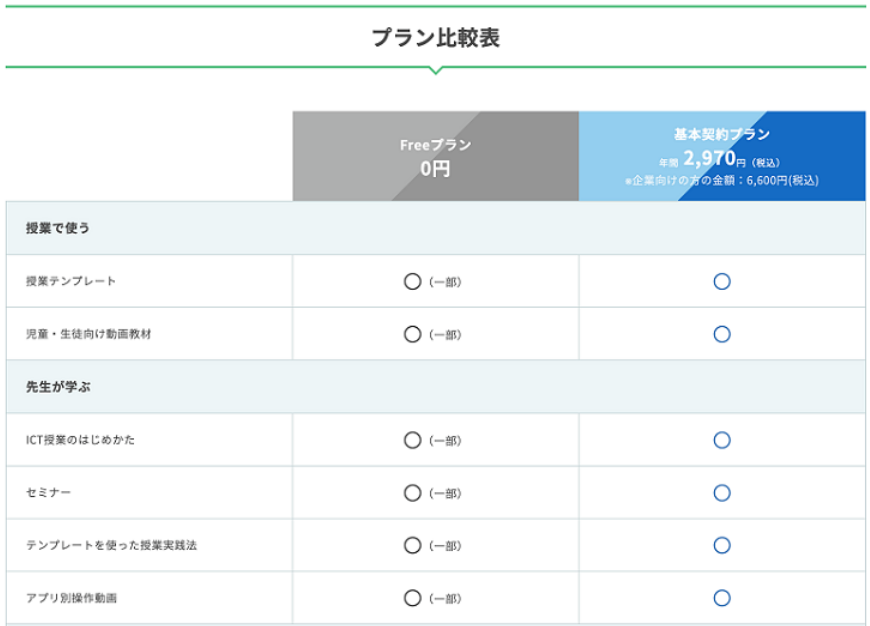The width and height of the screenshot is (870, 626).
Task: Click Free plan circle for 授業テンプレート
Action: (412, 282)
